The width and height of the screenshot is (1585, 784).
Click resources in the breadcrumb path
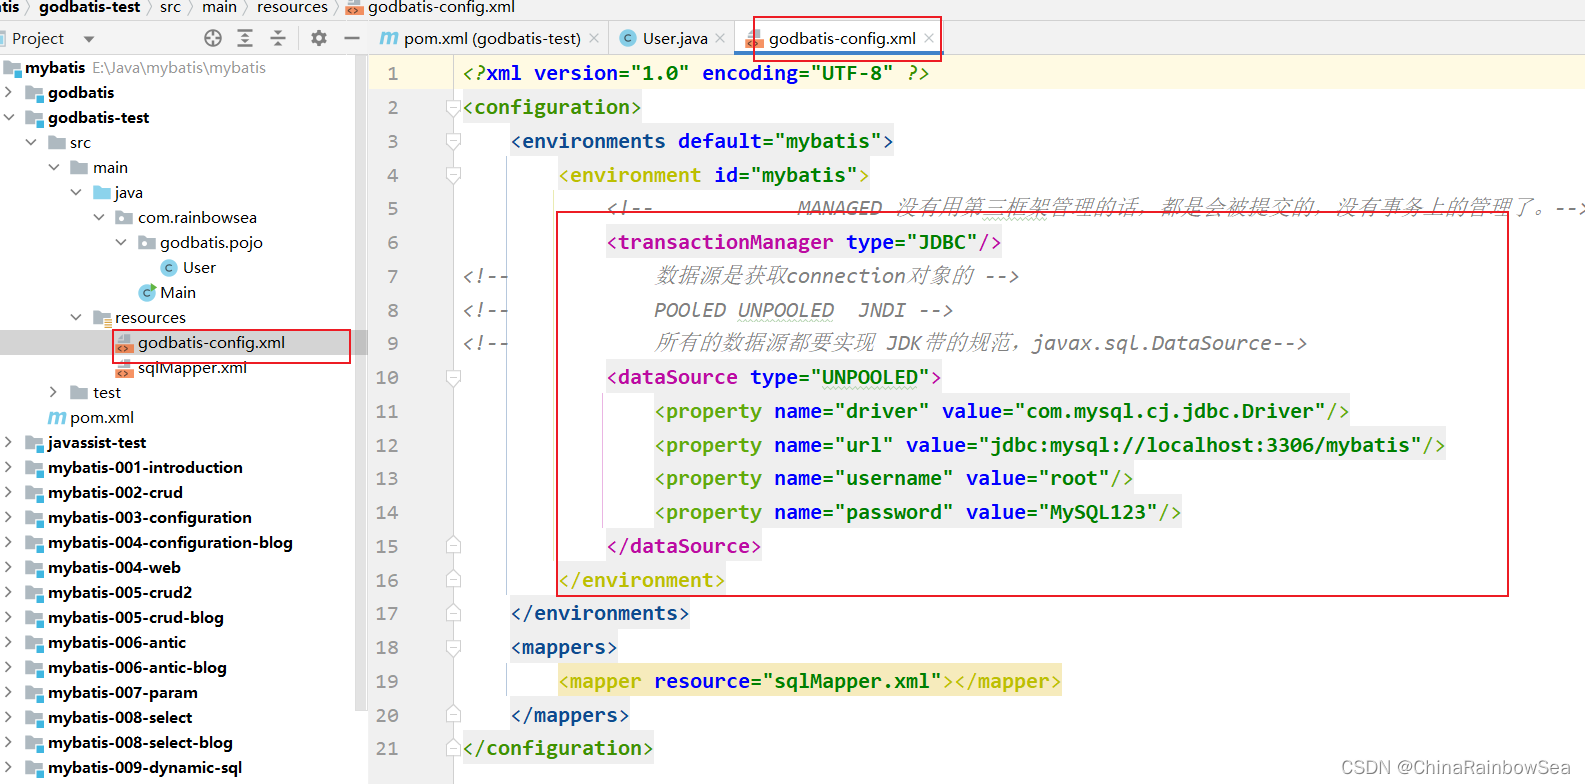pos(292,7)
